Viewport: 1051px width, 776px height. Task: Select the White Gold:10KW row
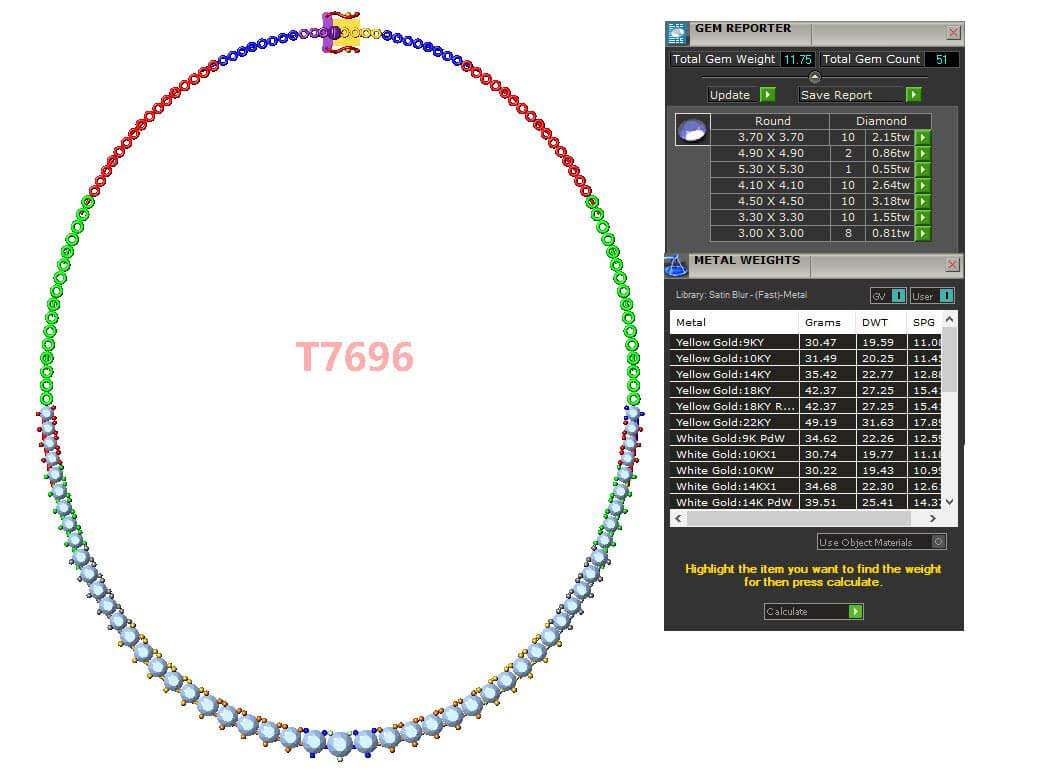[x=733, y=470]
